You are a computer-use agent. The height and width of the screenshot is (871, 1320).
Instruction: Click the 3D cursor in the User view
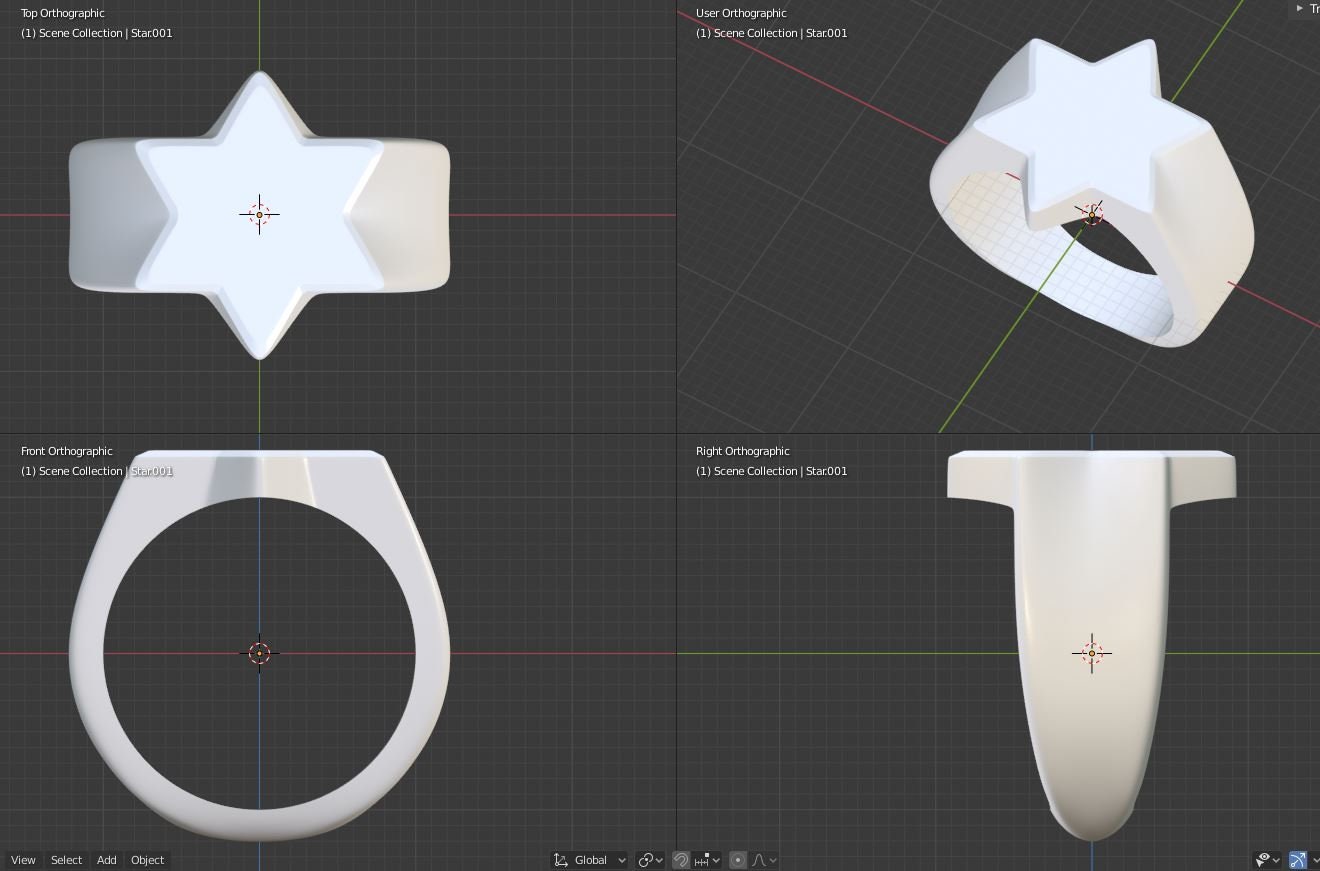coord(1092,215)
